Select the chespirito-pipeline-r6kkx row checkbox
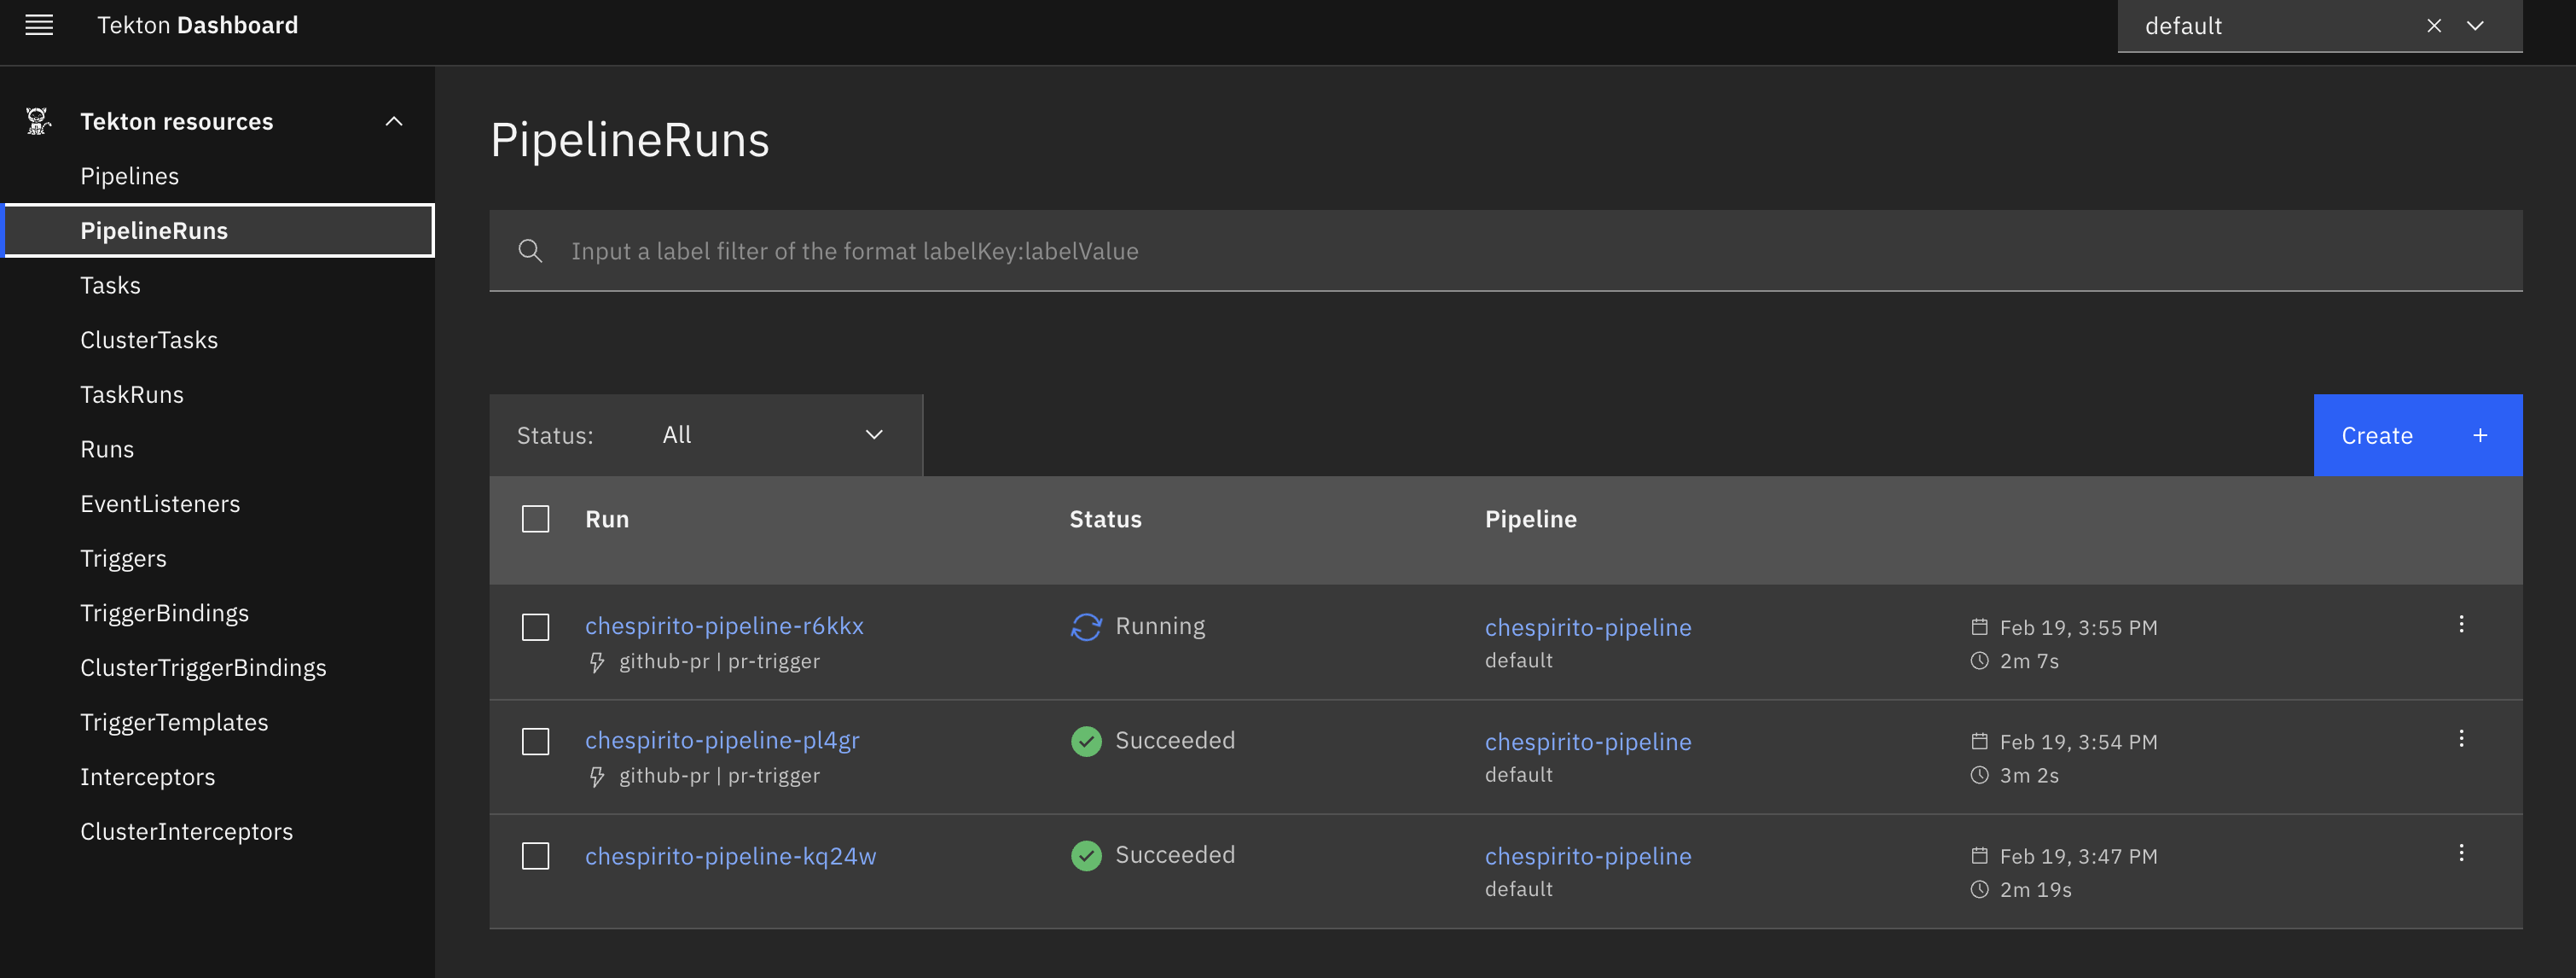Screen dimensions: 2576x978 pyautogui.click(x=536, y=627)
